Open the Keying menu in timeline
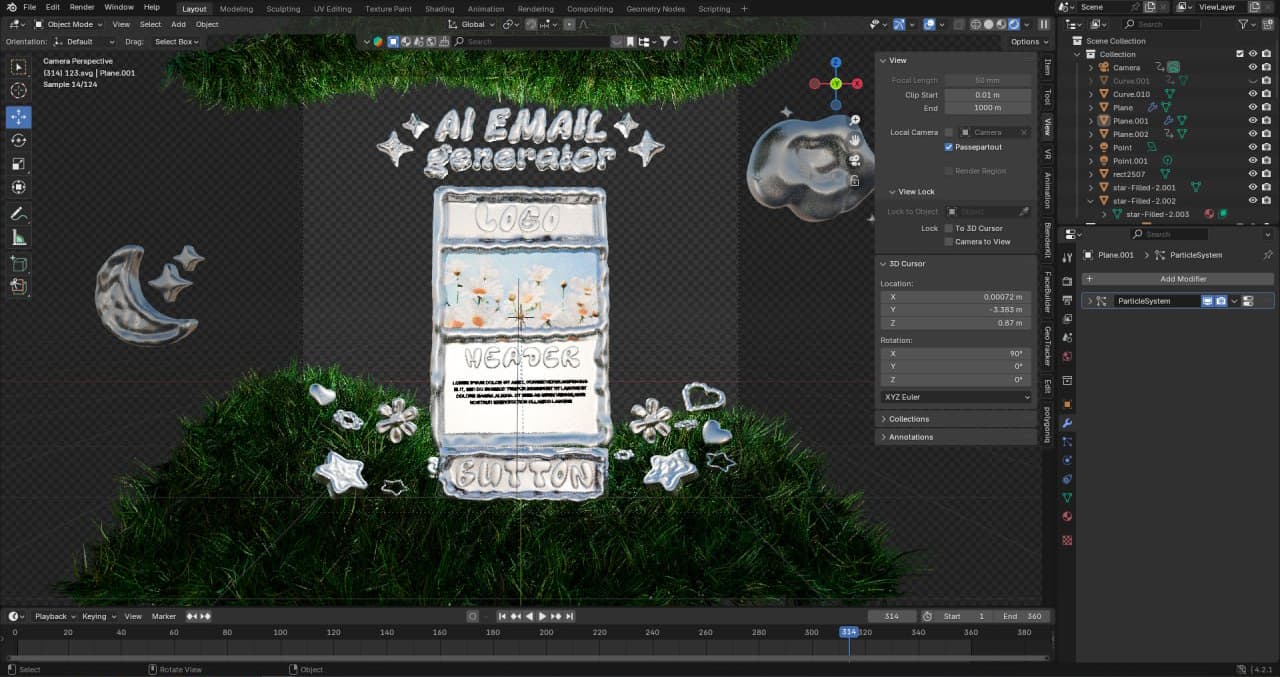The image size is (1280, 677). click(98, 616)
